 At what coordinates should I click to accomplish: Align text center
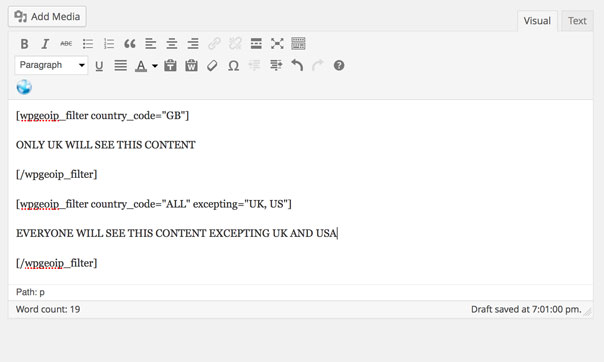tap(172, 44)
